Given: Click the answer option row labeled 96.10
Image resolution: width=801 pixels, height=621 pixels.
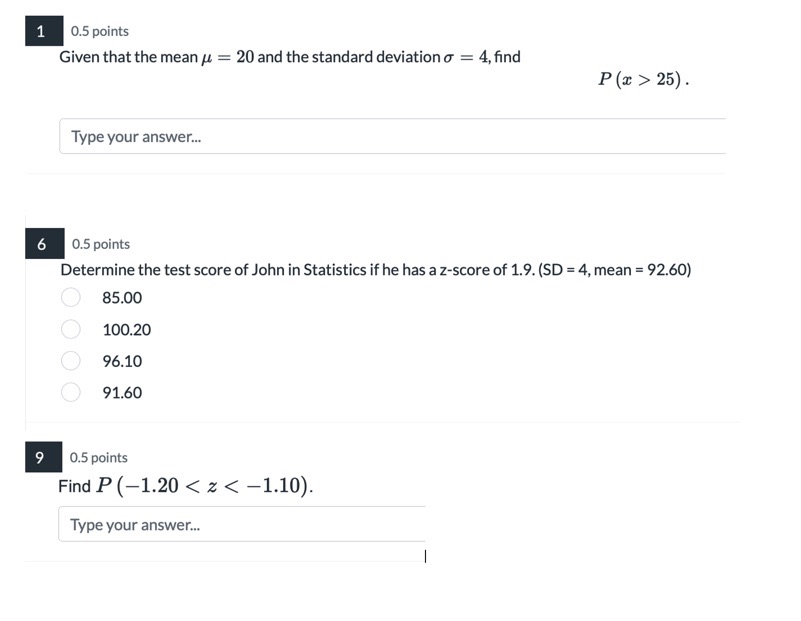Looking at the screenshot, I should (x=124, y=361).
